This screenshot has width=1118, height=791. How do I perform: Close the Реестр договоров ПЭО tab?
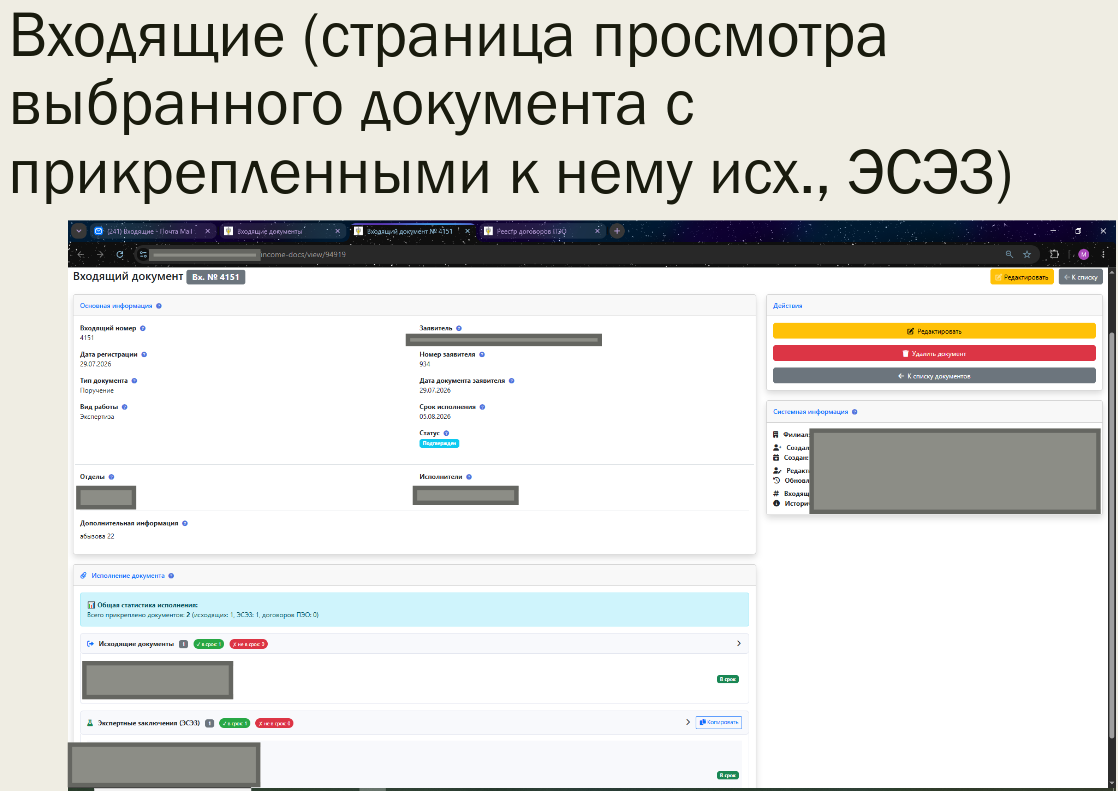[598, 231]
